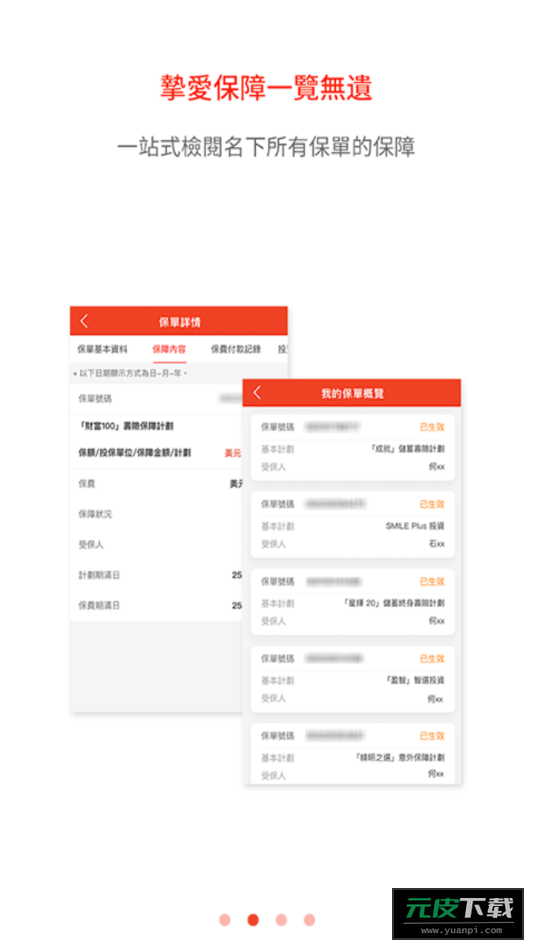Click the 保費期滿日 row
Viewport: 534px width, 950px height.
point(156,605)
